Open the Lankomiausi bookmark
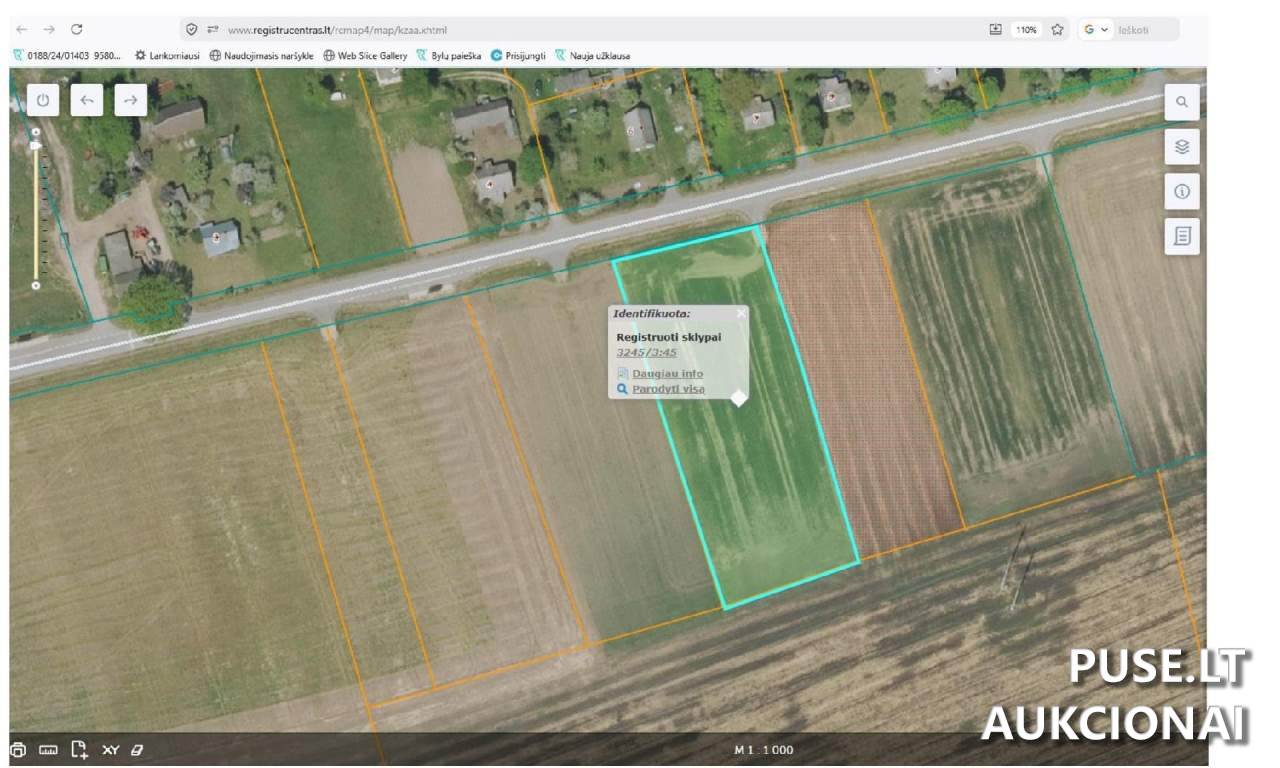1280x768 pixels. coord(168,56)
